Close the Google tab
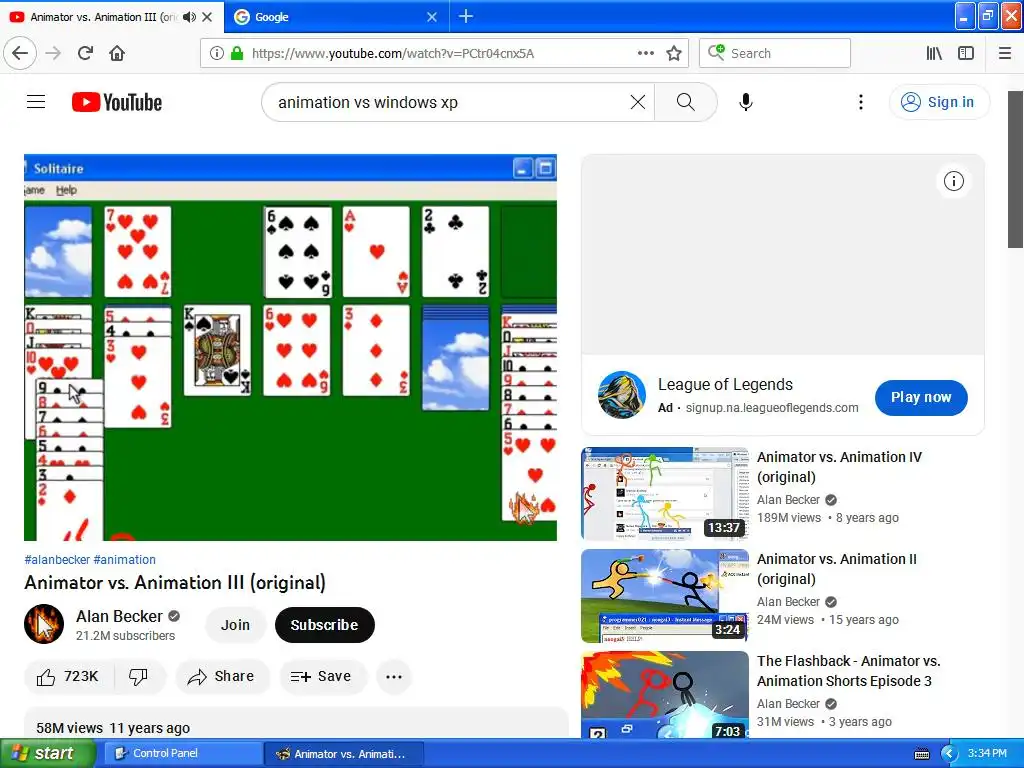 point(432,17)
